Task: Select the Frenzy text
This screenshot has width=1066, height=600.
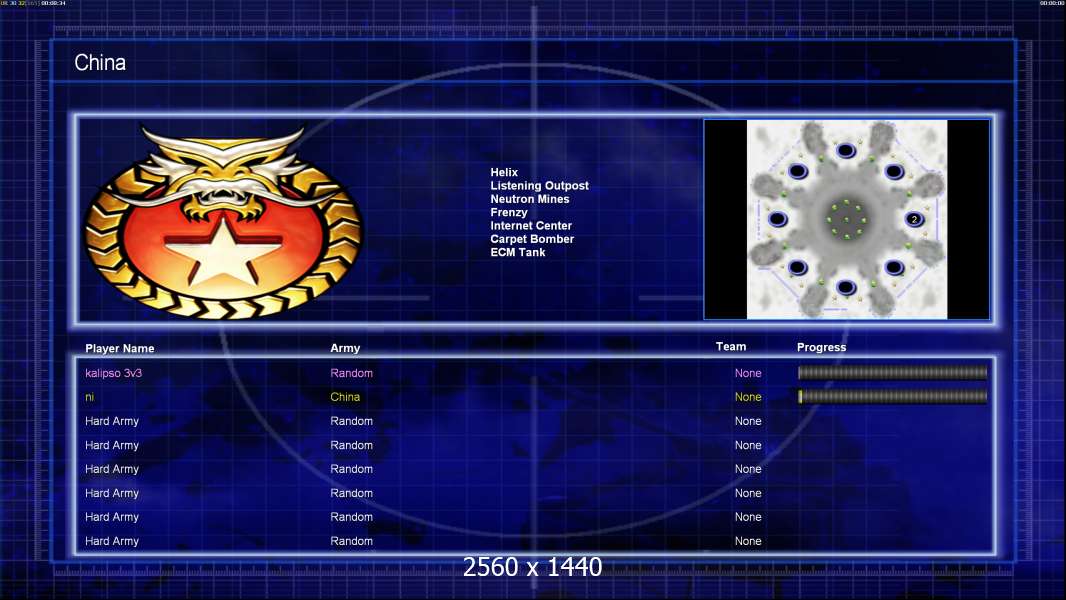Action: [509, 212]
